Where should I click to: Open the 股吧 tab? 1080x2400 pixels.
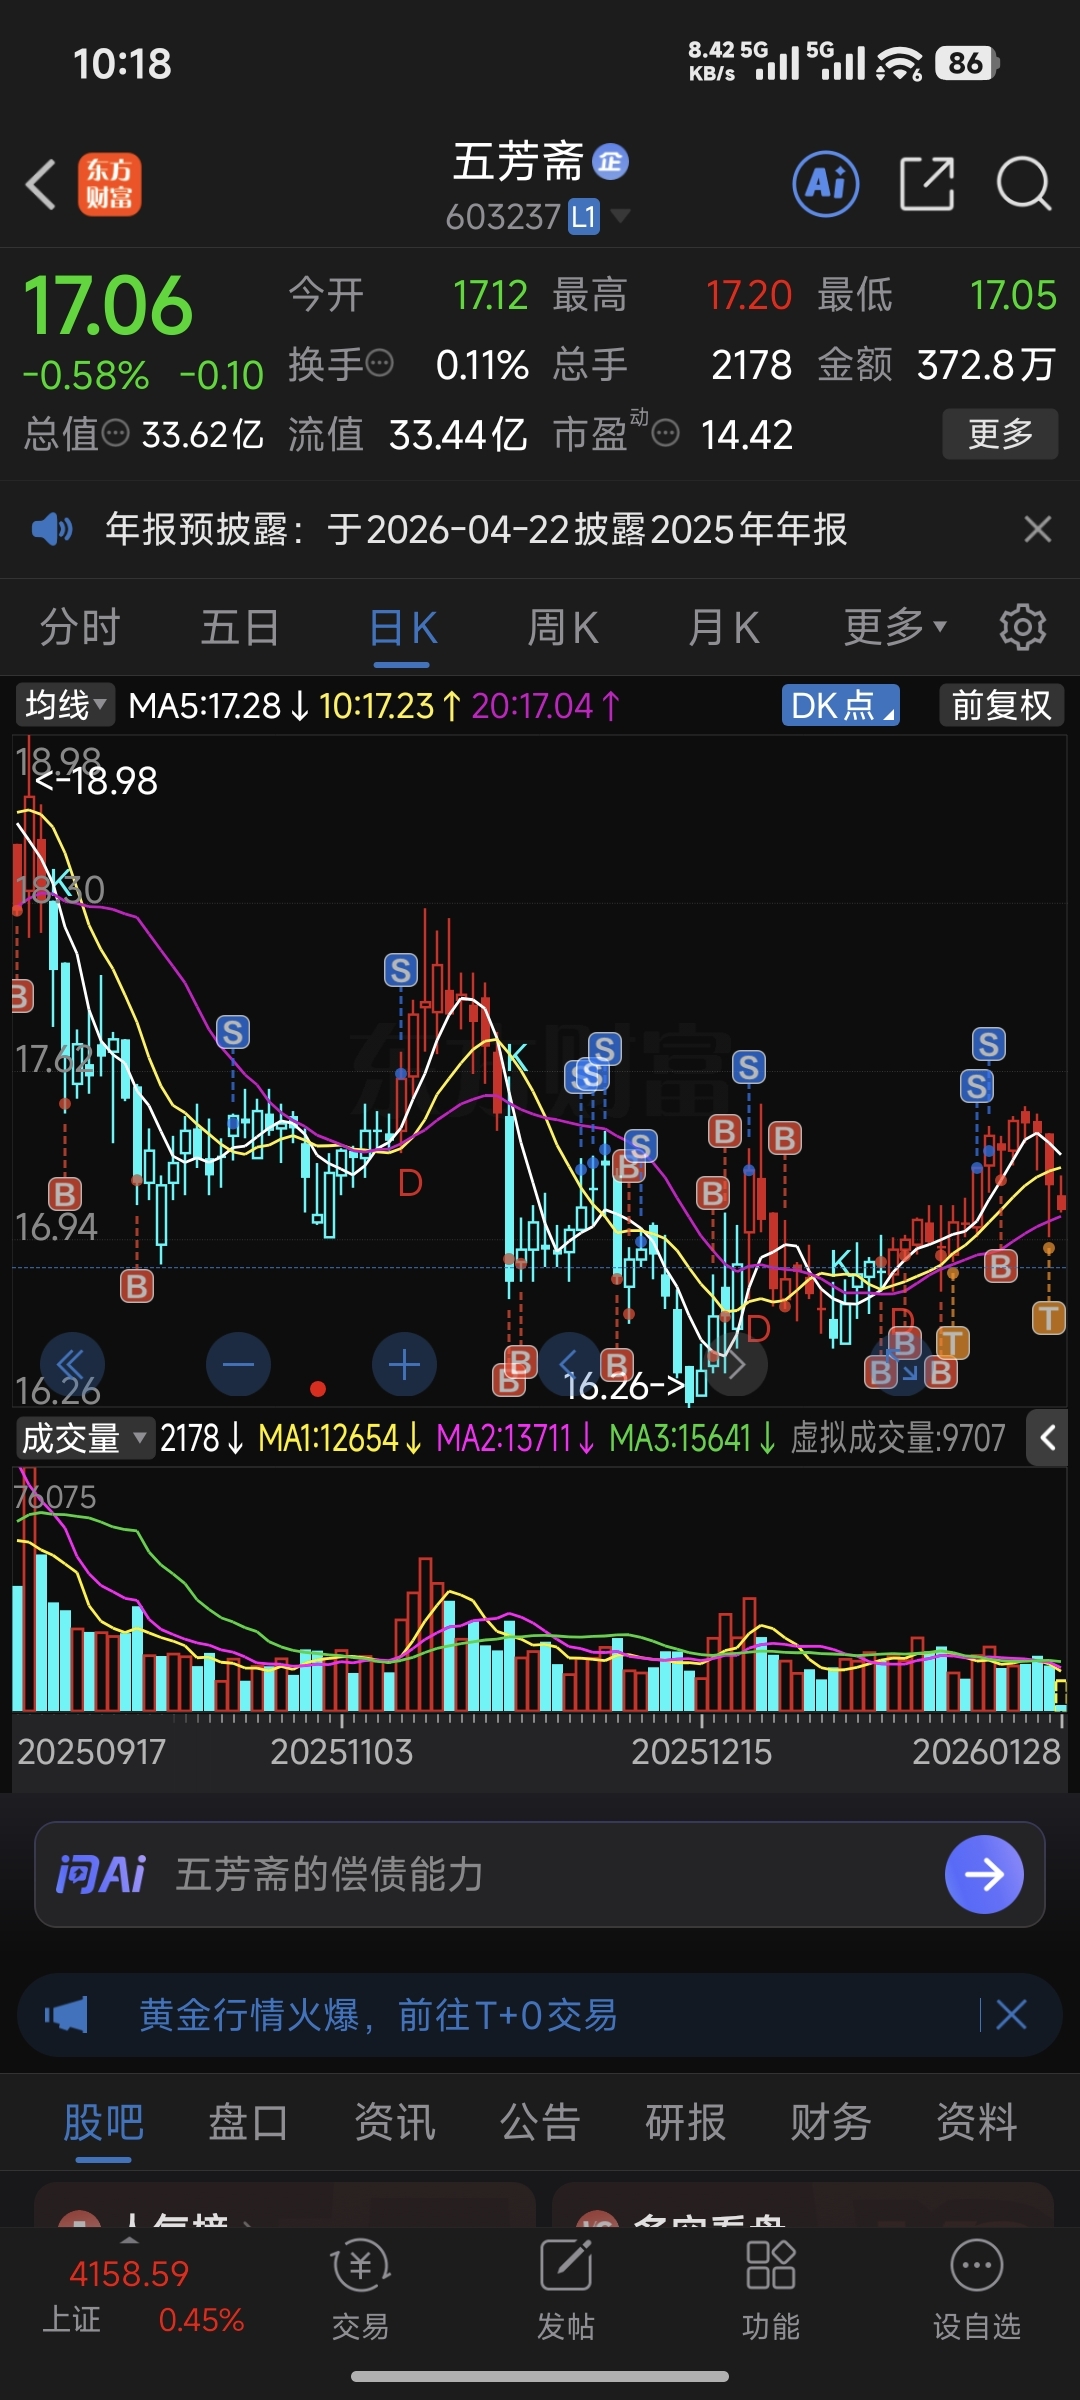coord(104,2122)
